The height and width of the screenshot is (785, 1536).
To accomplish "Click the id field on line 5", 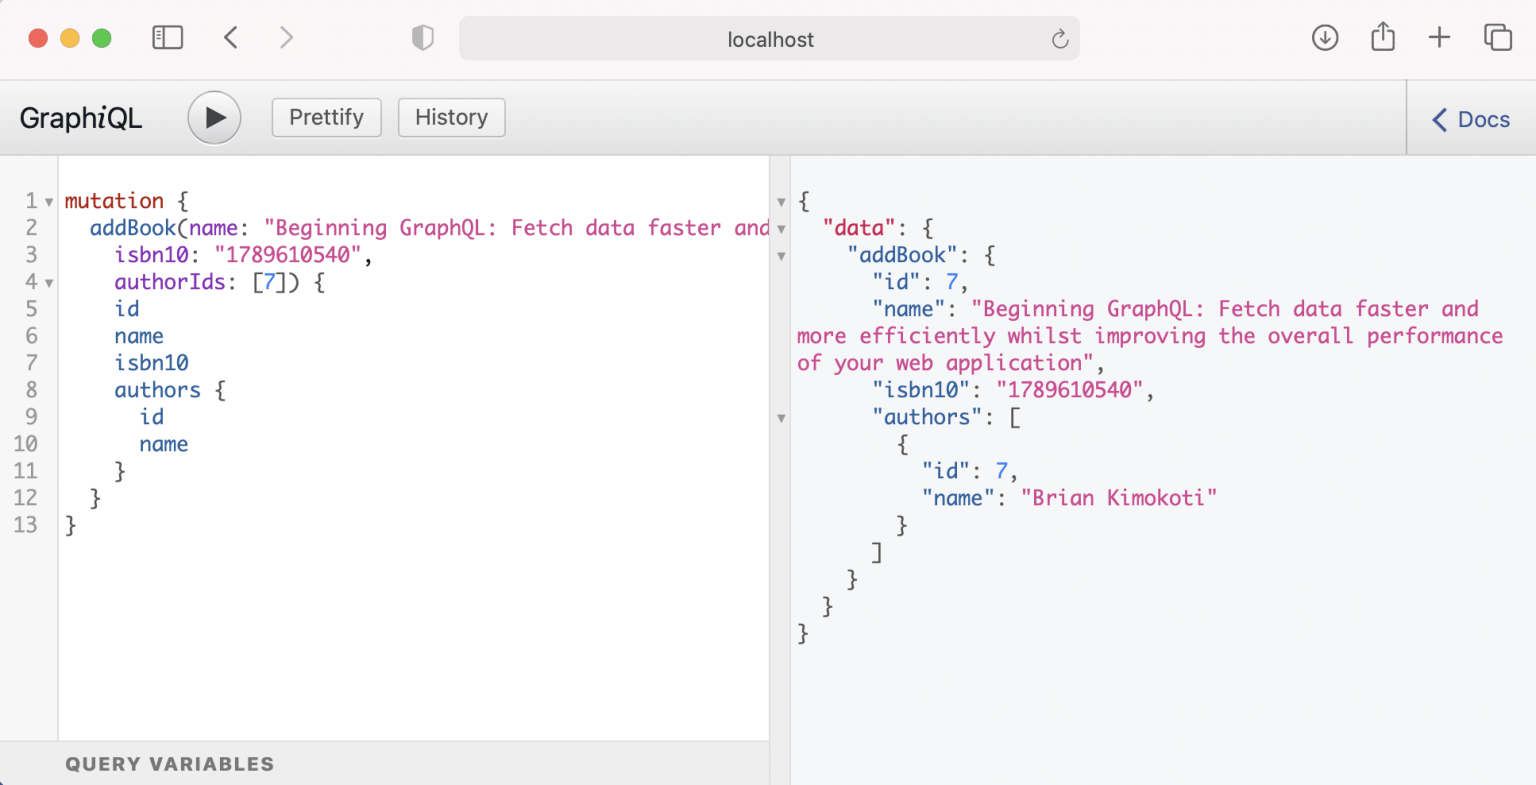I will 127,309.
